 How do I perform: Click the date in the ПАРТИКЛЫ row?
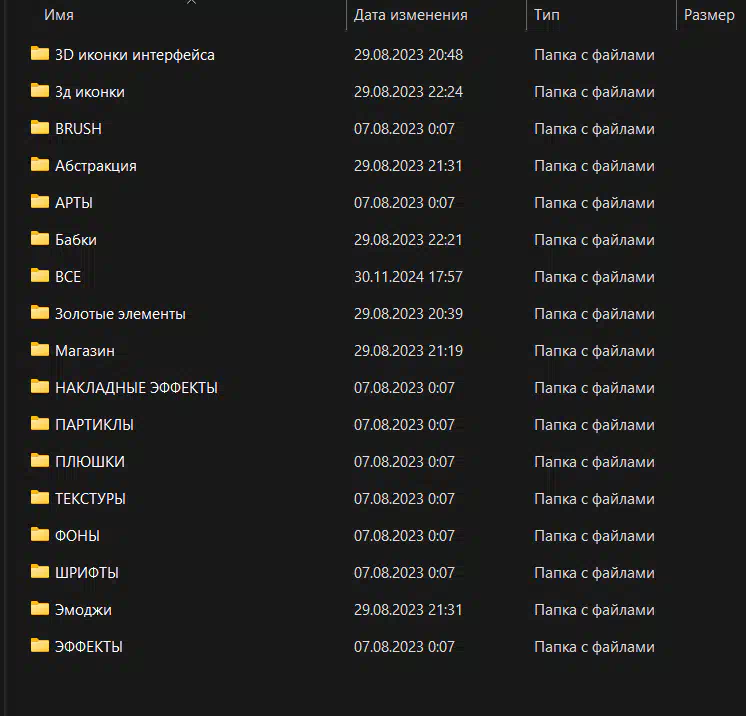[x=404, y=425]
